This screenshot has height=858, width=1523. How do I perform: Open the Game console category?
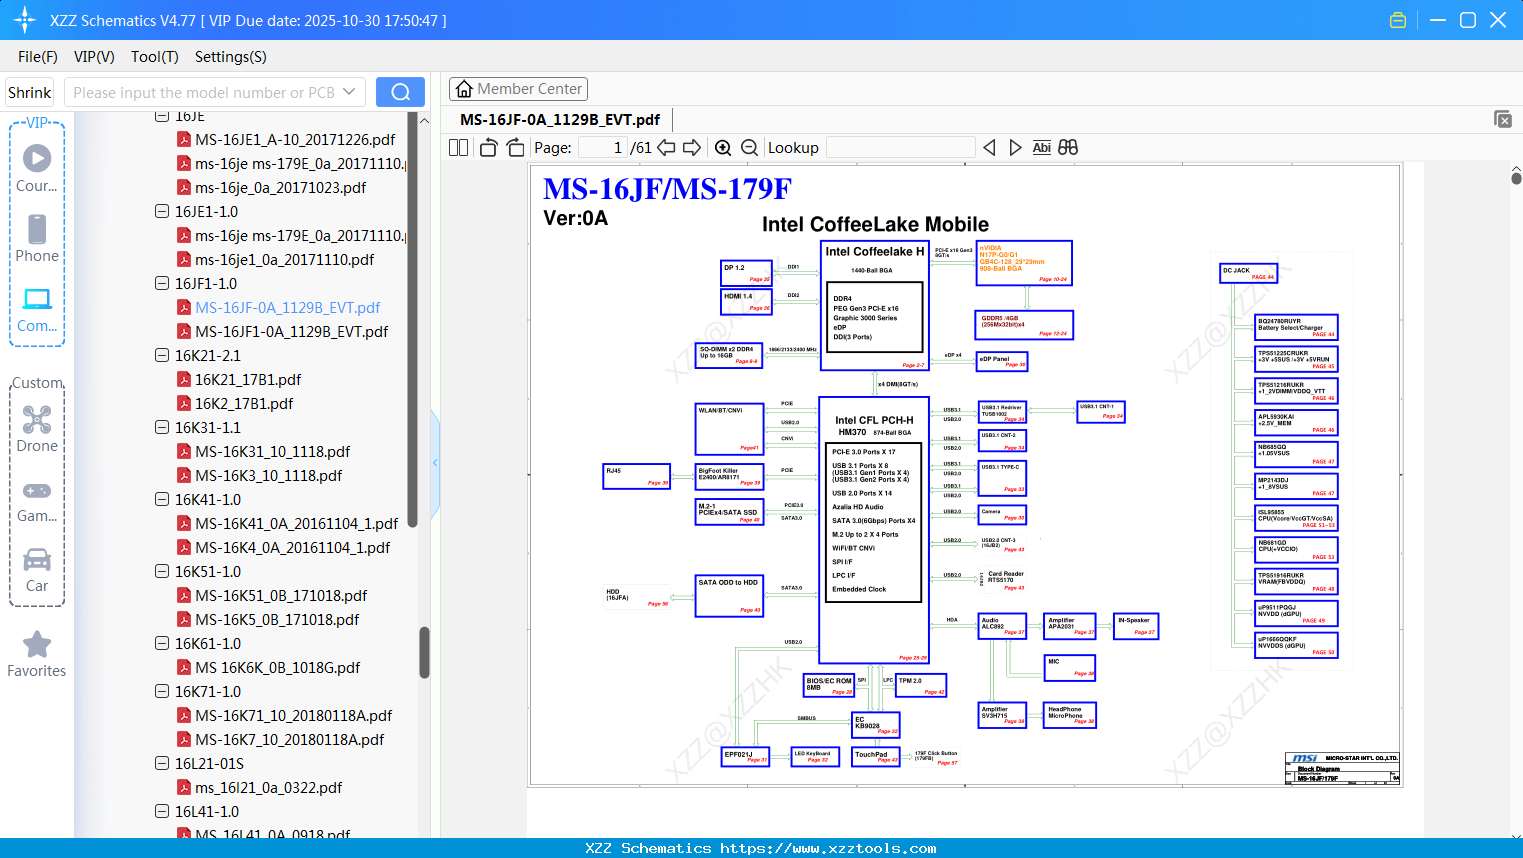point(37,500)
